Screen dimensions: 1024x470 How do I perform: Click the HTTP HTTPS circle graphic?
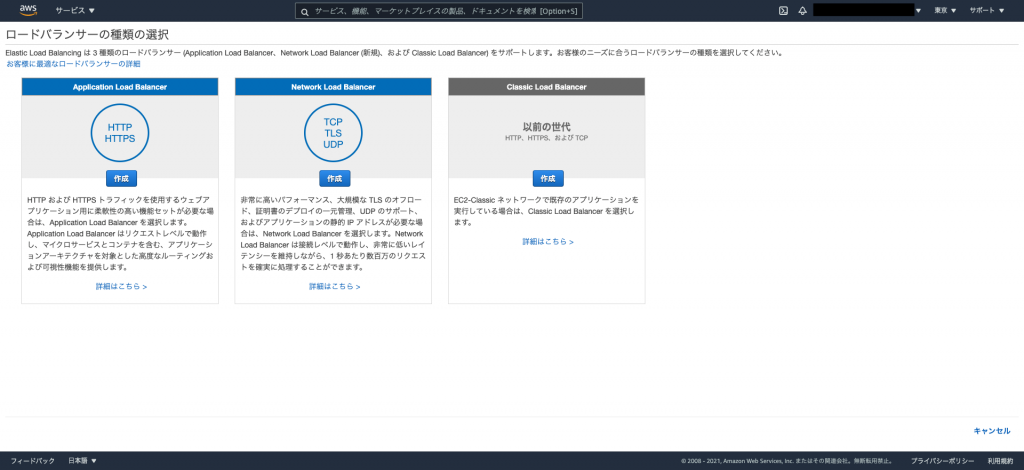(120, 133)
